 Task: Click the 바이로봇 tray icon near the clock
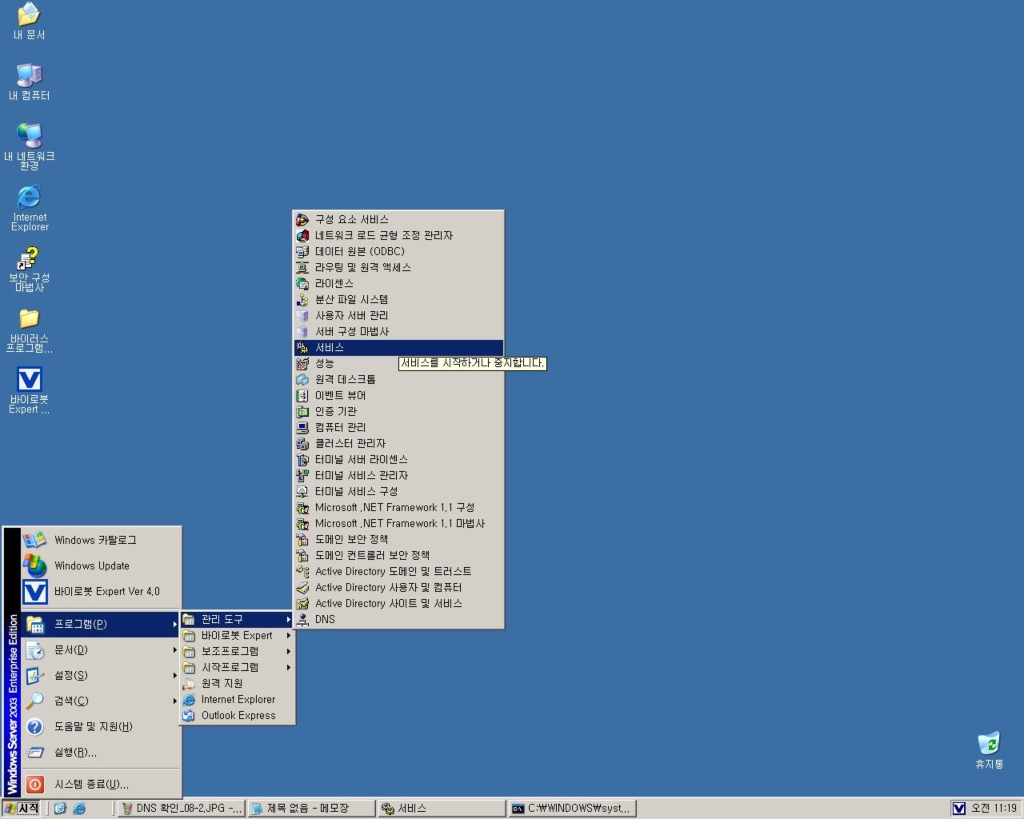click(x=959, y=809)
